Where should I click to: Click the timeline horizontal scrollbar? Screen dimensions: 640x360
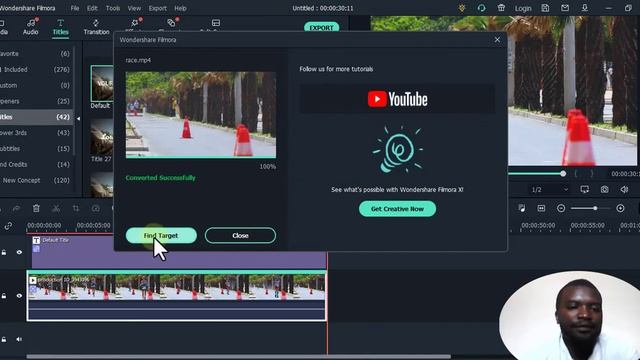(x=239, y=357)
